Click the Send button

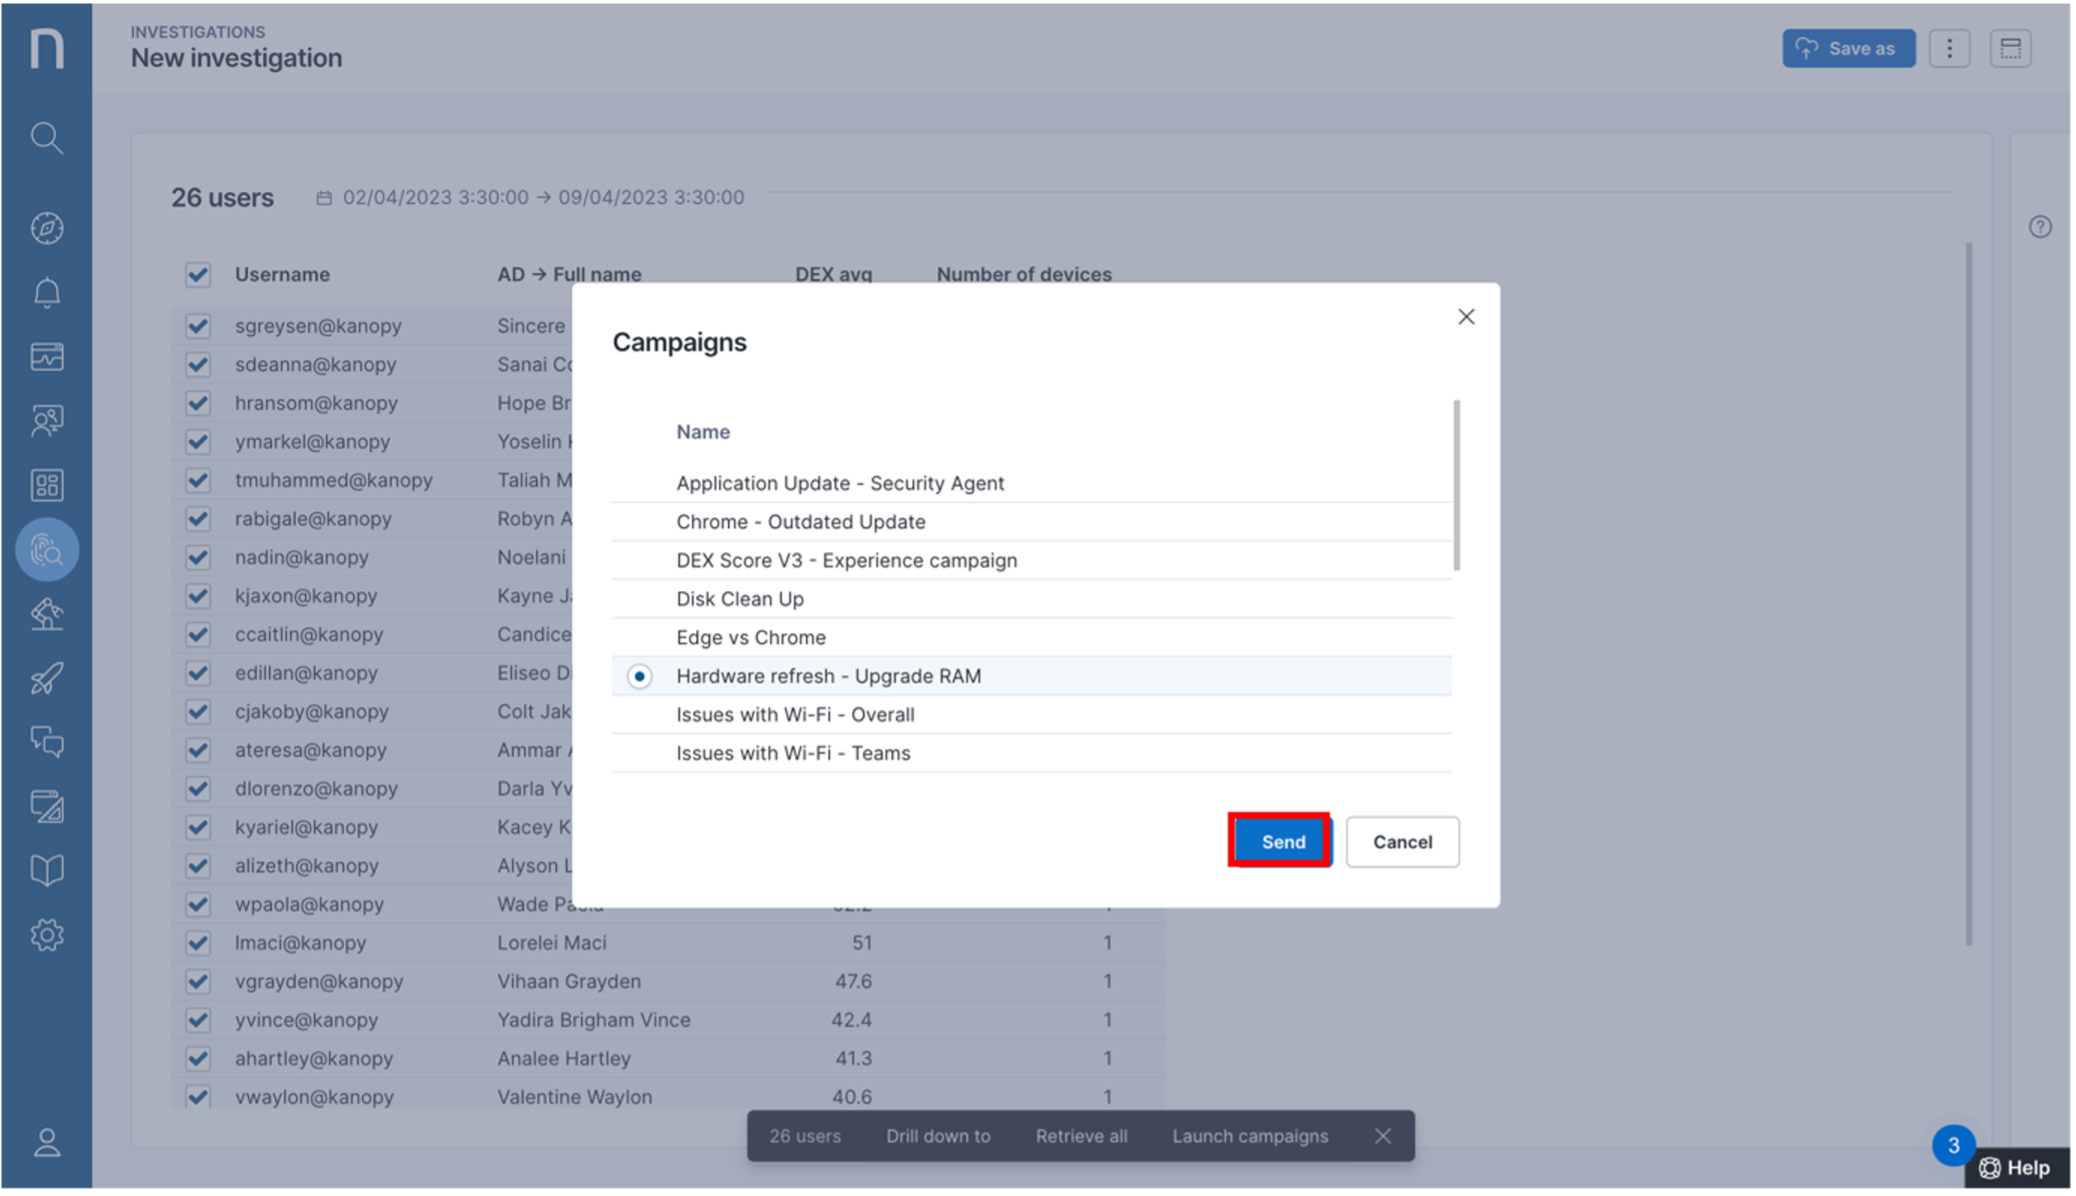tap(1281, 842)
